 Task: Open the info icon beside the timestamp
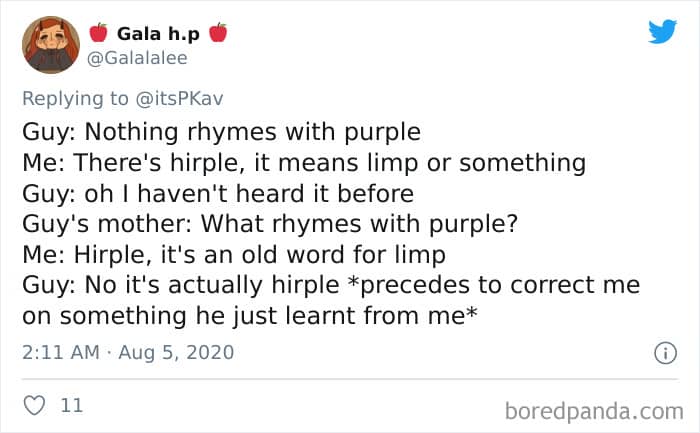661,352
